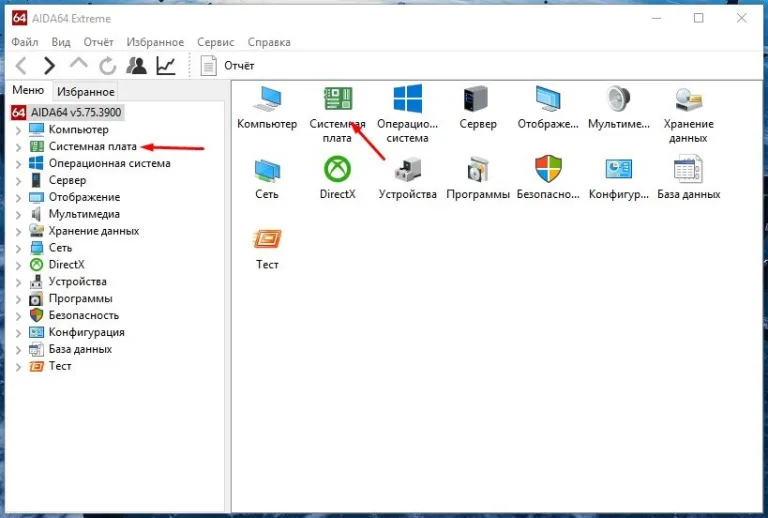
Task: Open the Сервис menu
Action: click(216, 42)
